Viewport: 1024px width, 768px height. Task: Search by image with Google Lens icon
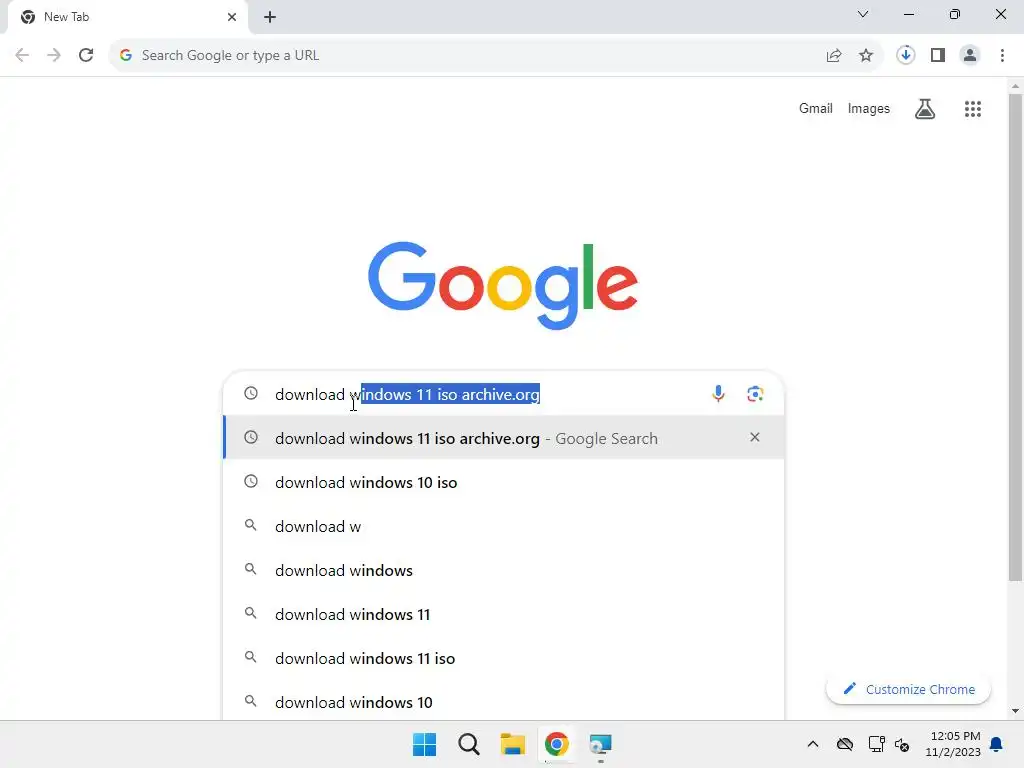click(755, 394)
